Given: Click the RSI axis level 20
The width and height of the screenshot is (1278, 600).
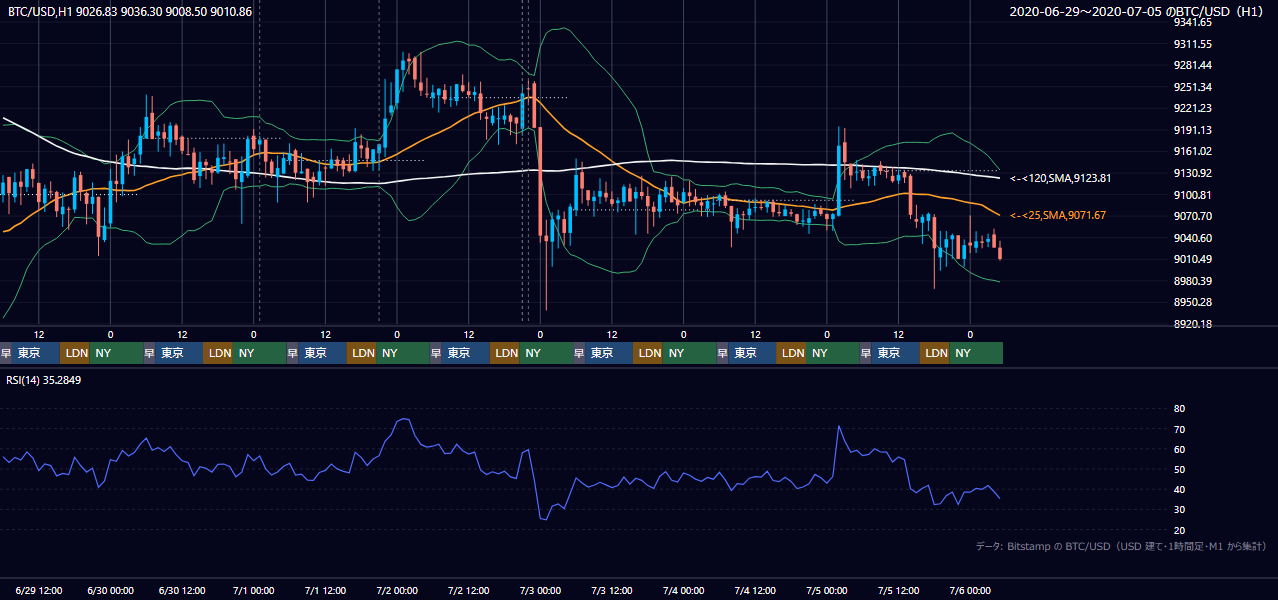Looking at the screenshot, I should click(x=1179, y=530).
